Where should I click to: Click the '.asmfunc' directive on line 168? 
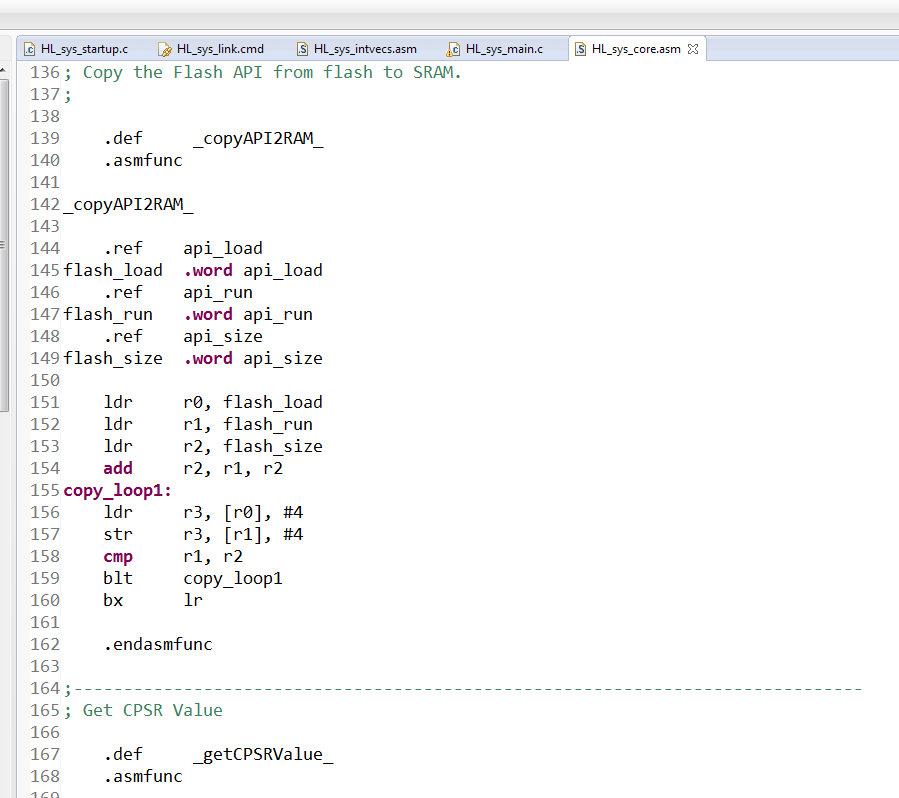[143, 777]
